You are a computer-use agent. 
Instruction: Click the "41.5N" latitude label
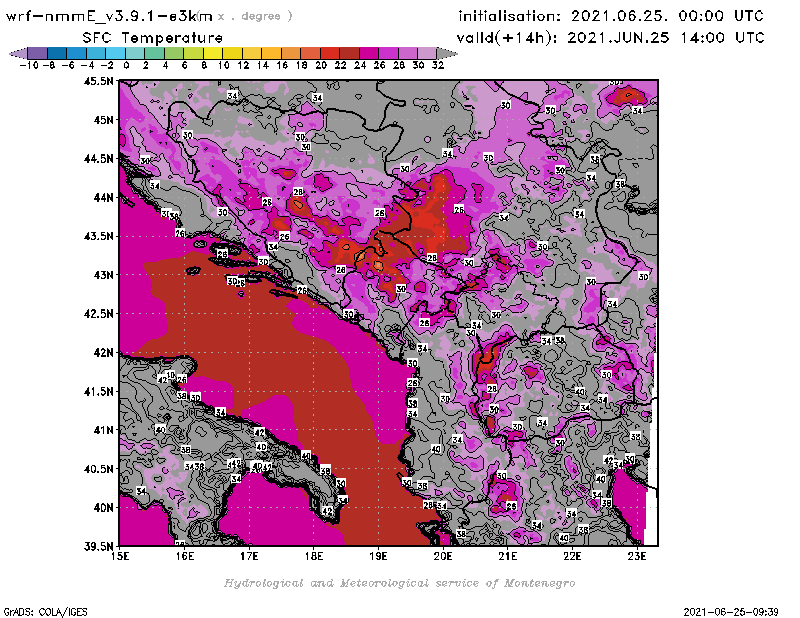tap(98, 391)
